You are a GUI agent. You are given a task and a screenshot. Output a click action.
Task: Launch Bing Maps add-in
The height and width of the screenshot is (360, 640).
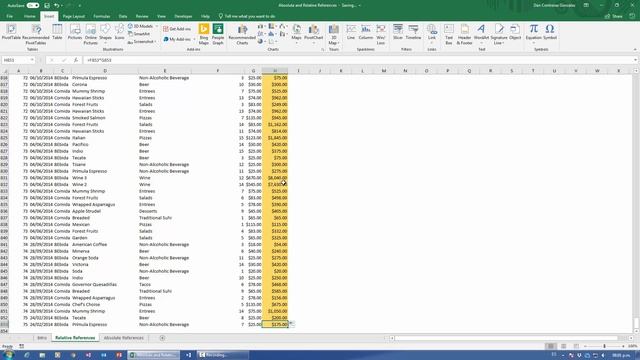(x=204, y=34)
